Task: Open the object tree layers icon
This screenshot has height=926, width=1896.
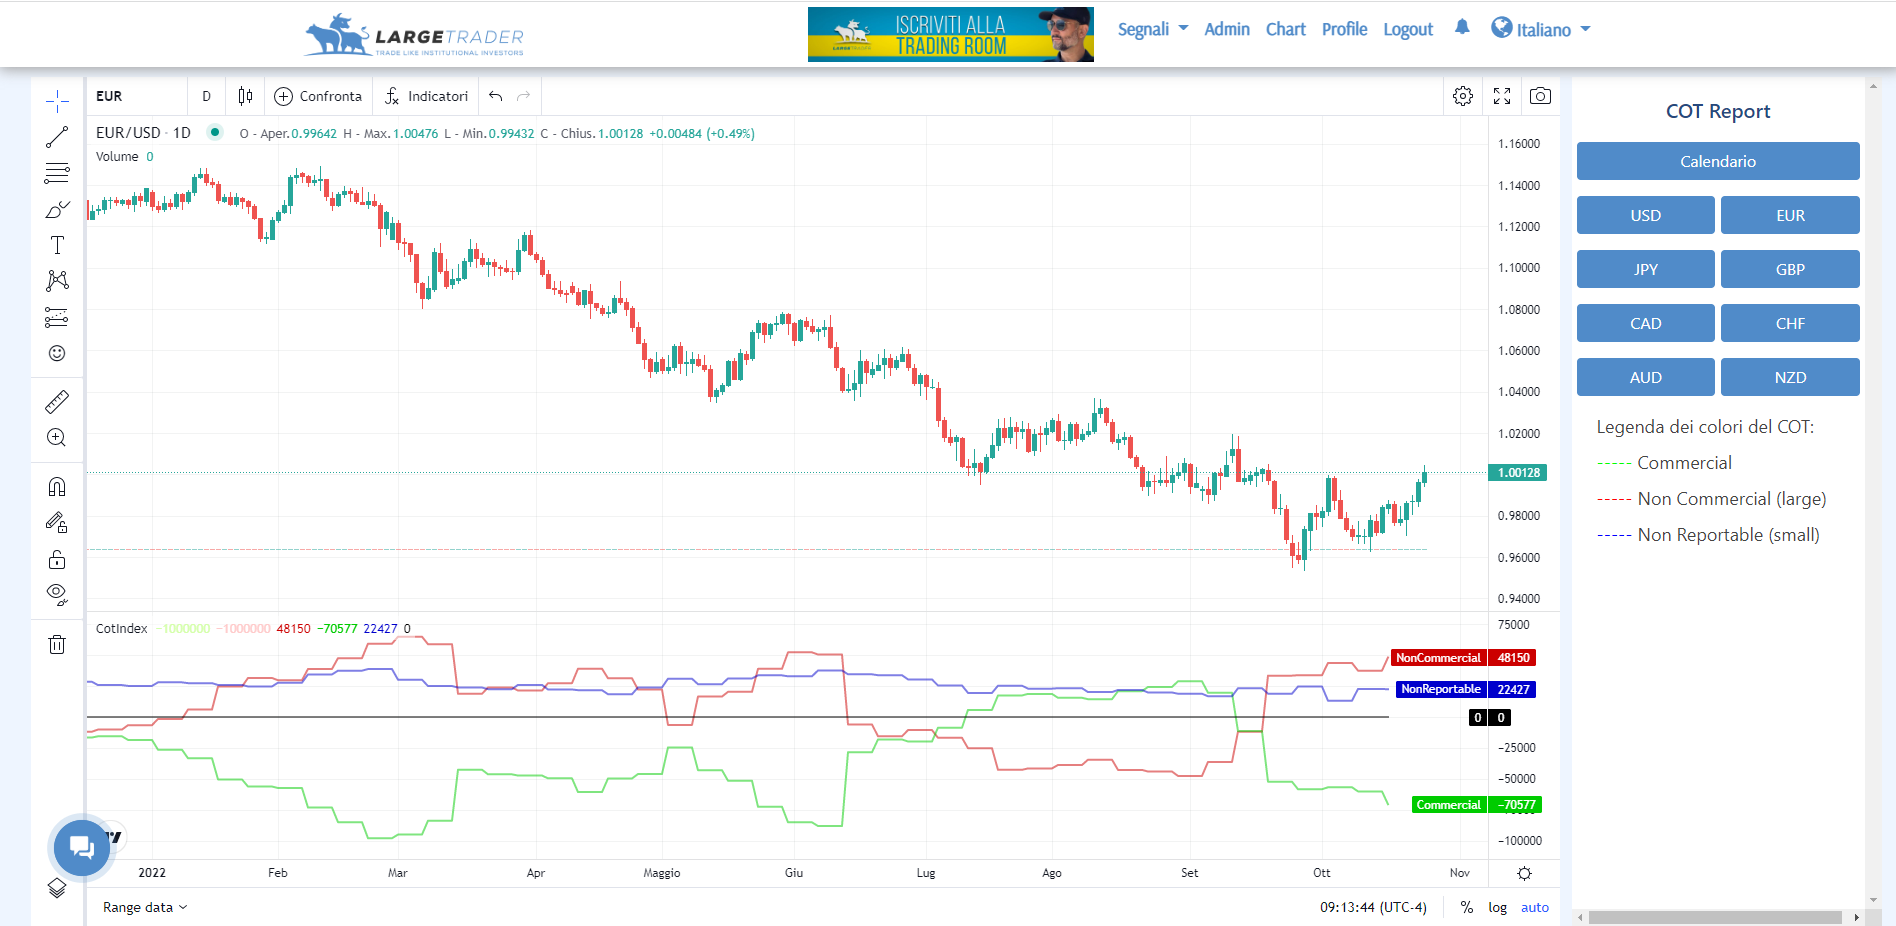Action: tap(57, 888)
